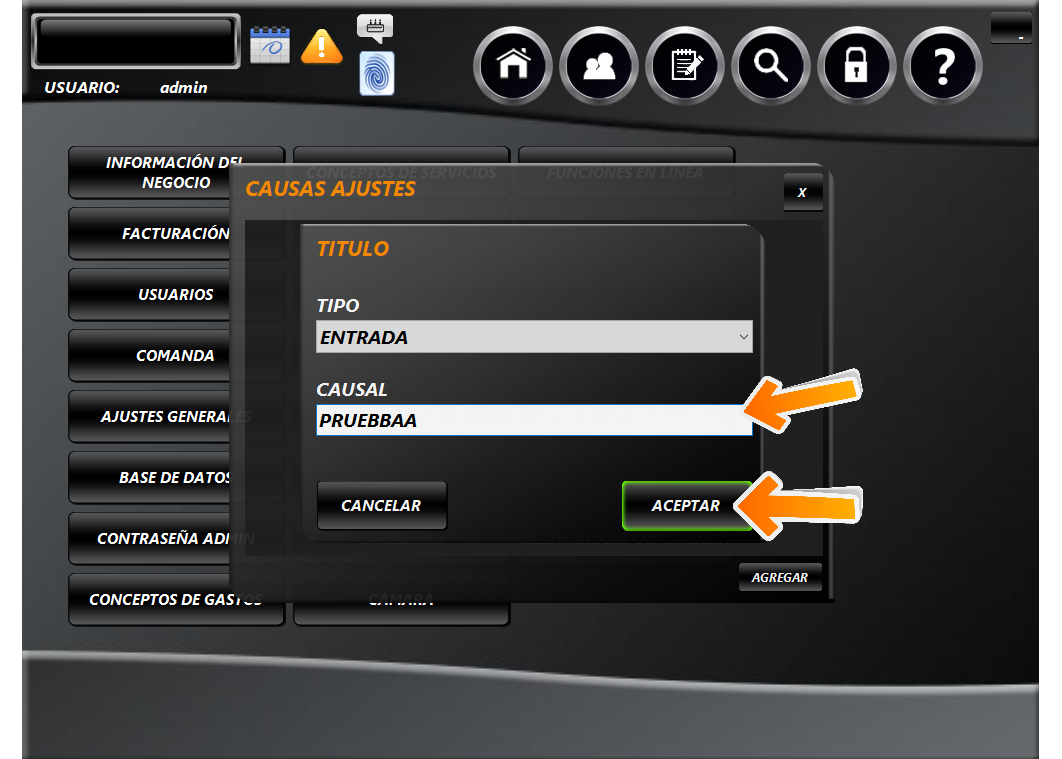The image size is (1062, 759).
Task: Click the yellow warning triangle icon
Action: (321, 45)
